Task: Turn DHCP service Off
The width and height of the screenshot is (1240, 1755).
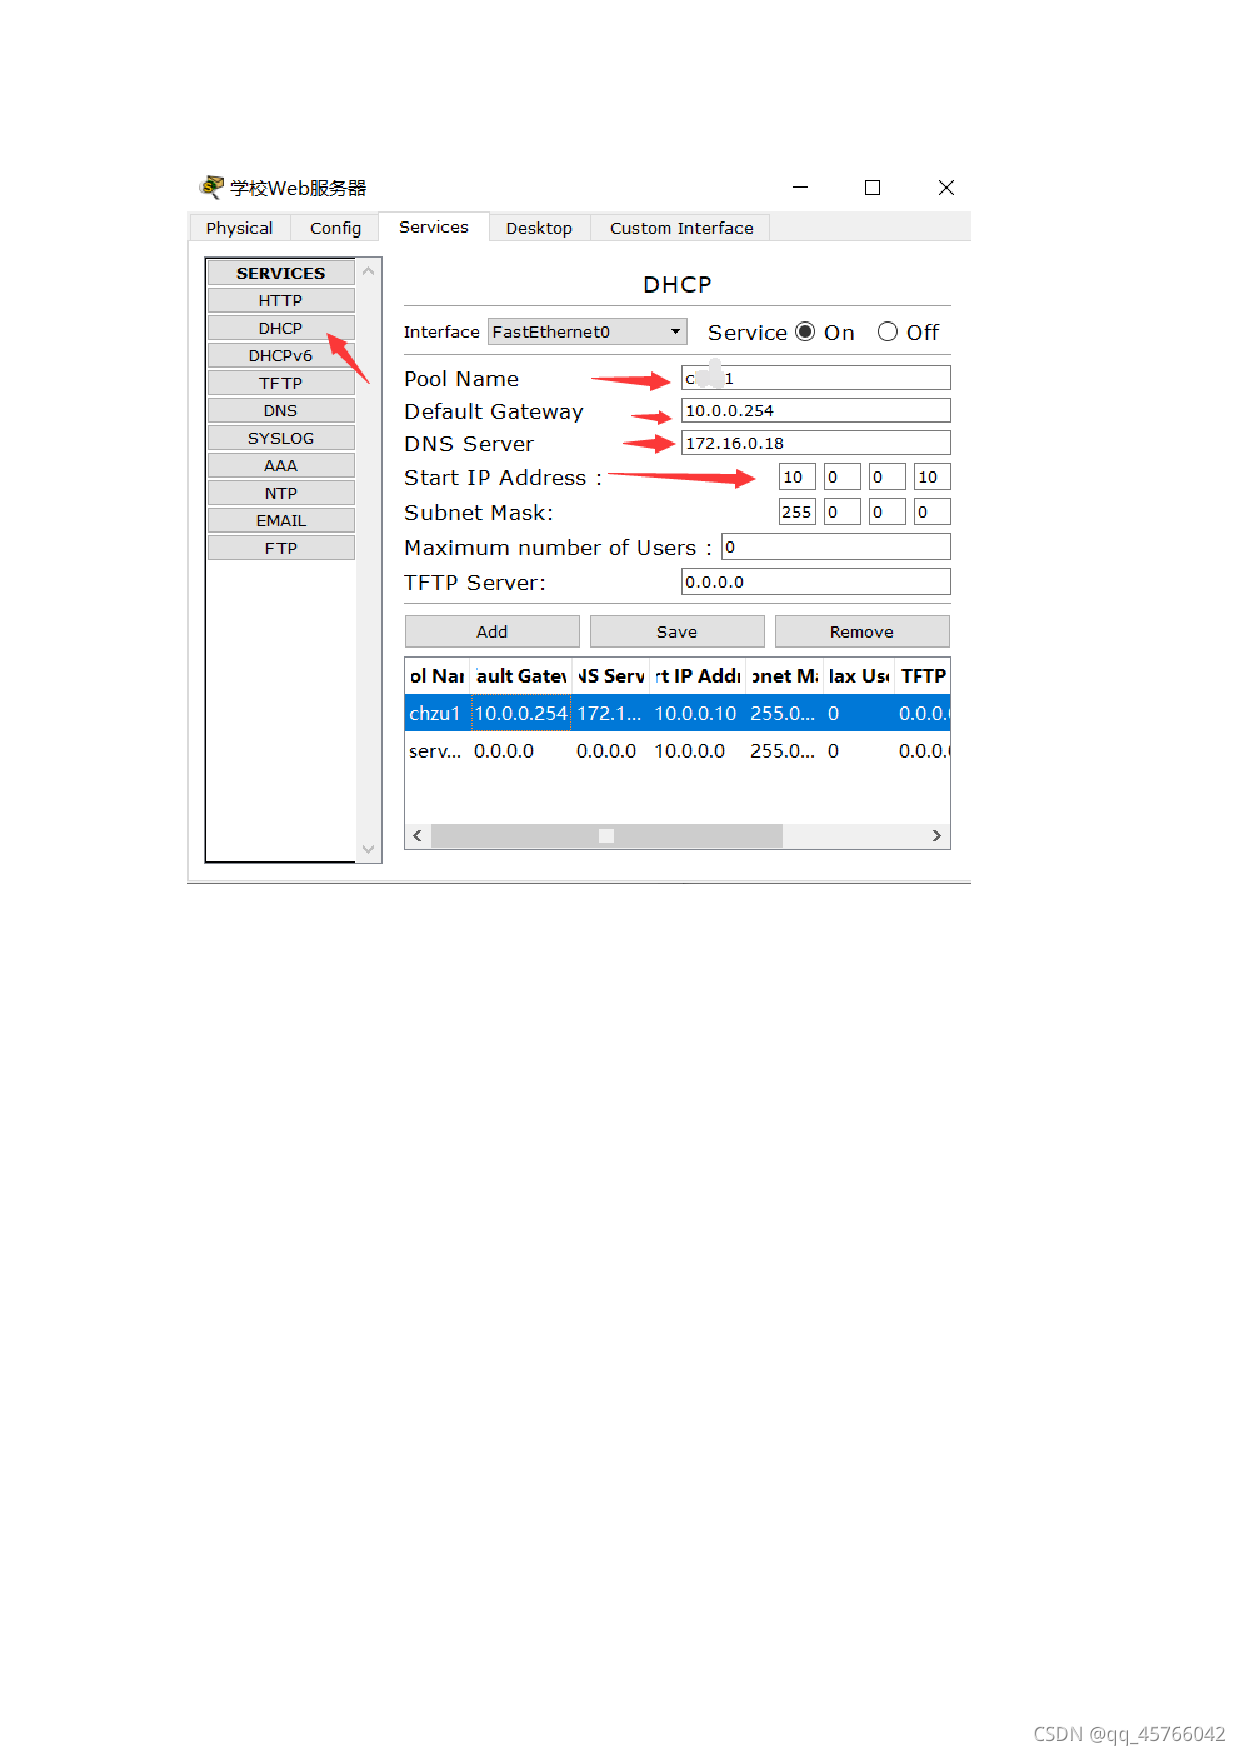Action: 888,332
